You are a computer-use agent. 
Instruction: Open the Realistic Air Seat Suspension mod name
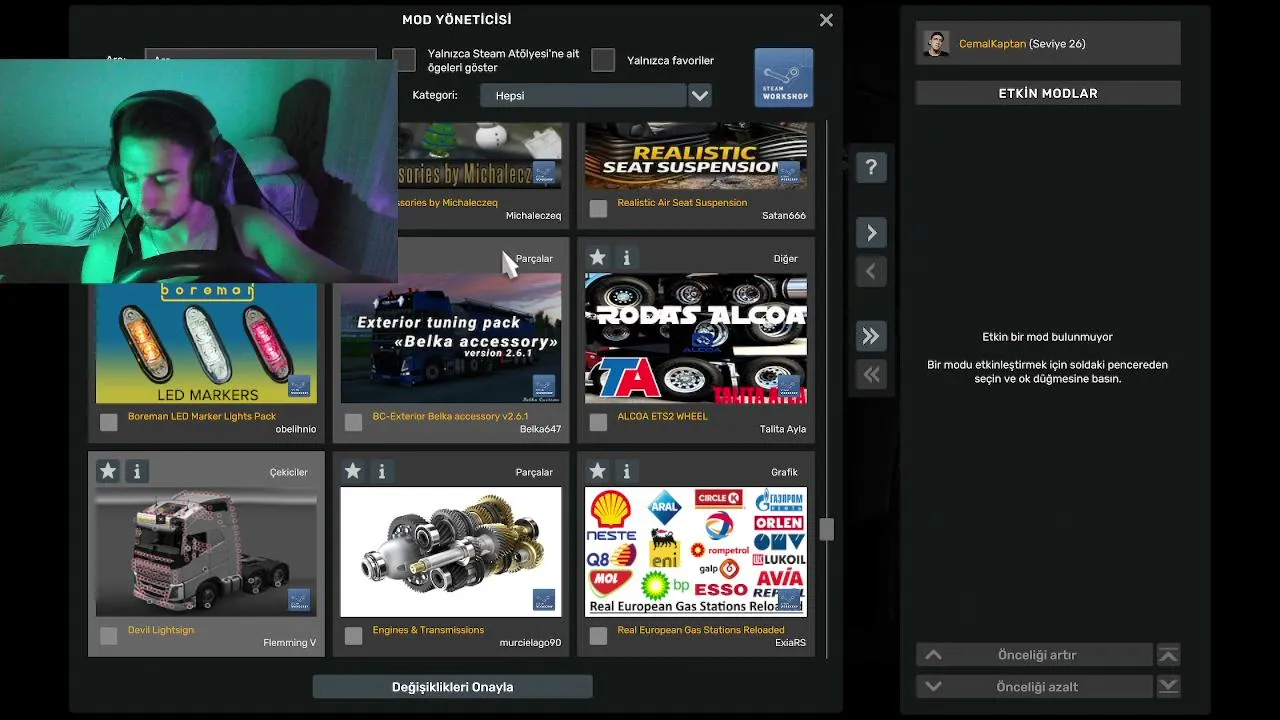pos(682,202)
